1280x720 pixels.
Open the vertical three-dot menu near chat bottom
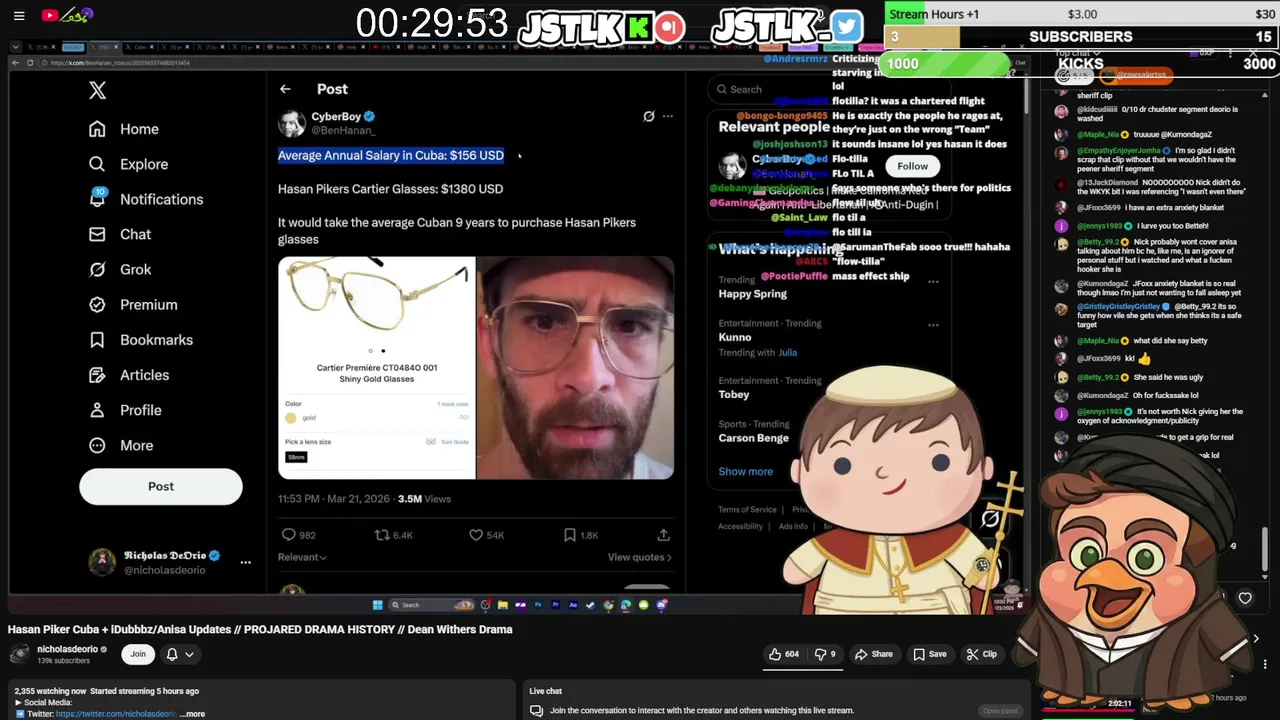pos(1265,664)
